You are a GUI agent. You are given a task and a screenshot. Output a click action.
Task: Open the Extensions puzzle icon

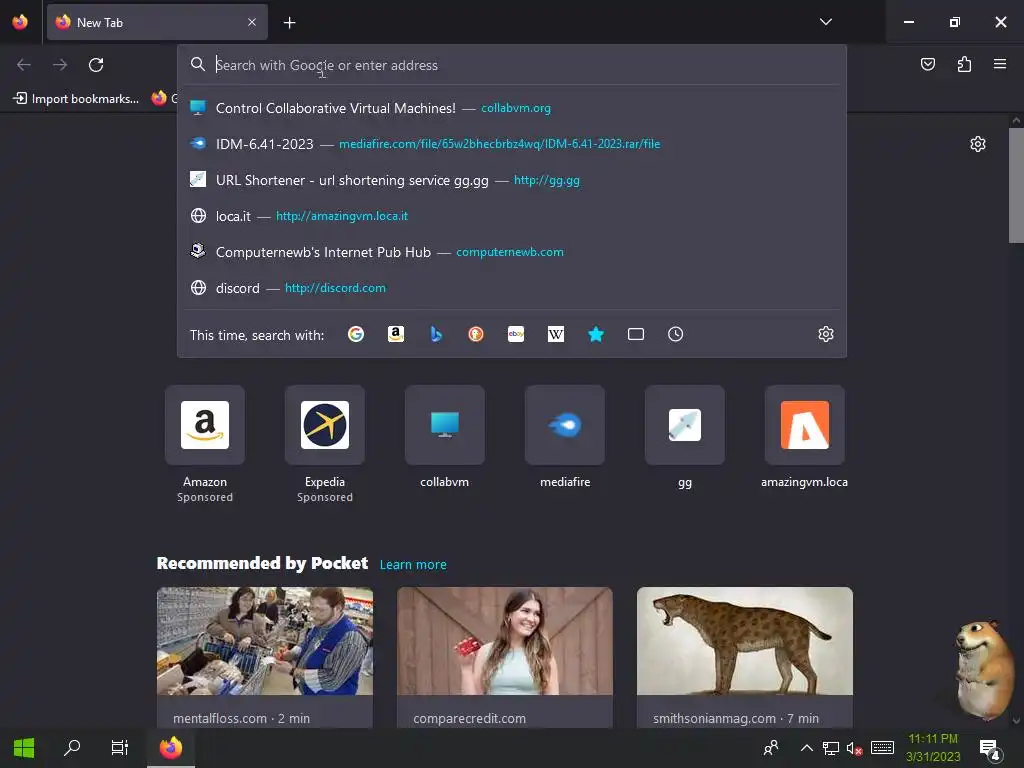(964, 64)
